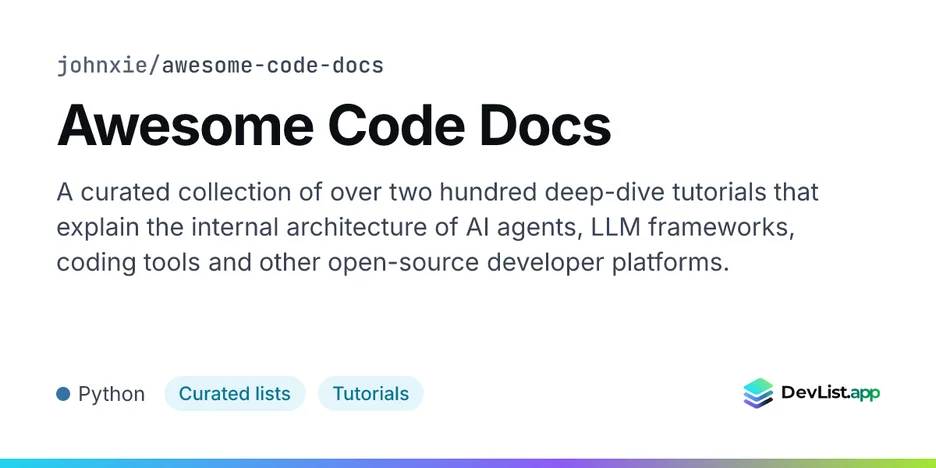This screenshot has width=936, height=468.
Task: Select the Curated lists tag
Action: (x=235, y=394)
